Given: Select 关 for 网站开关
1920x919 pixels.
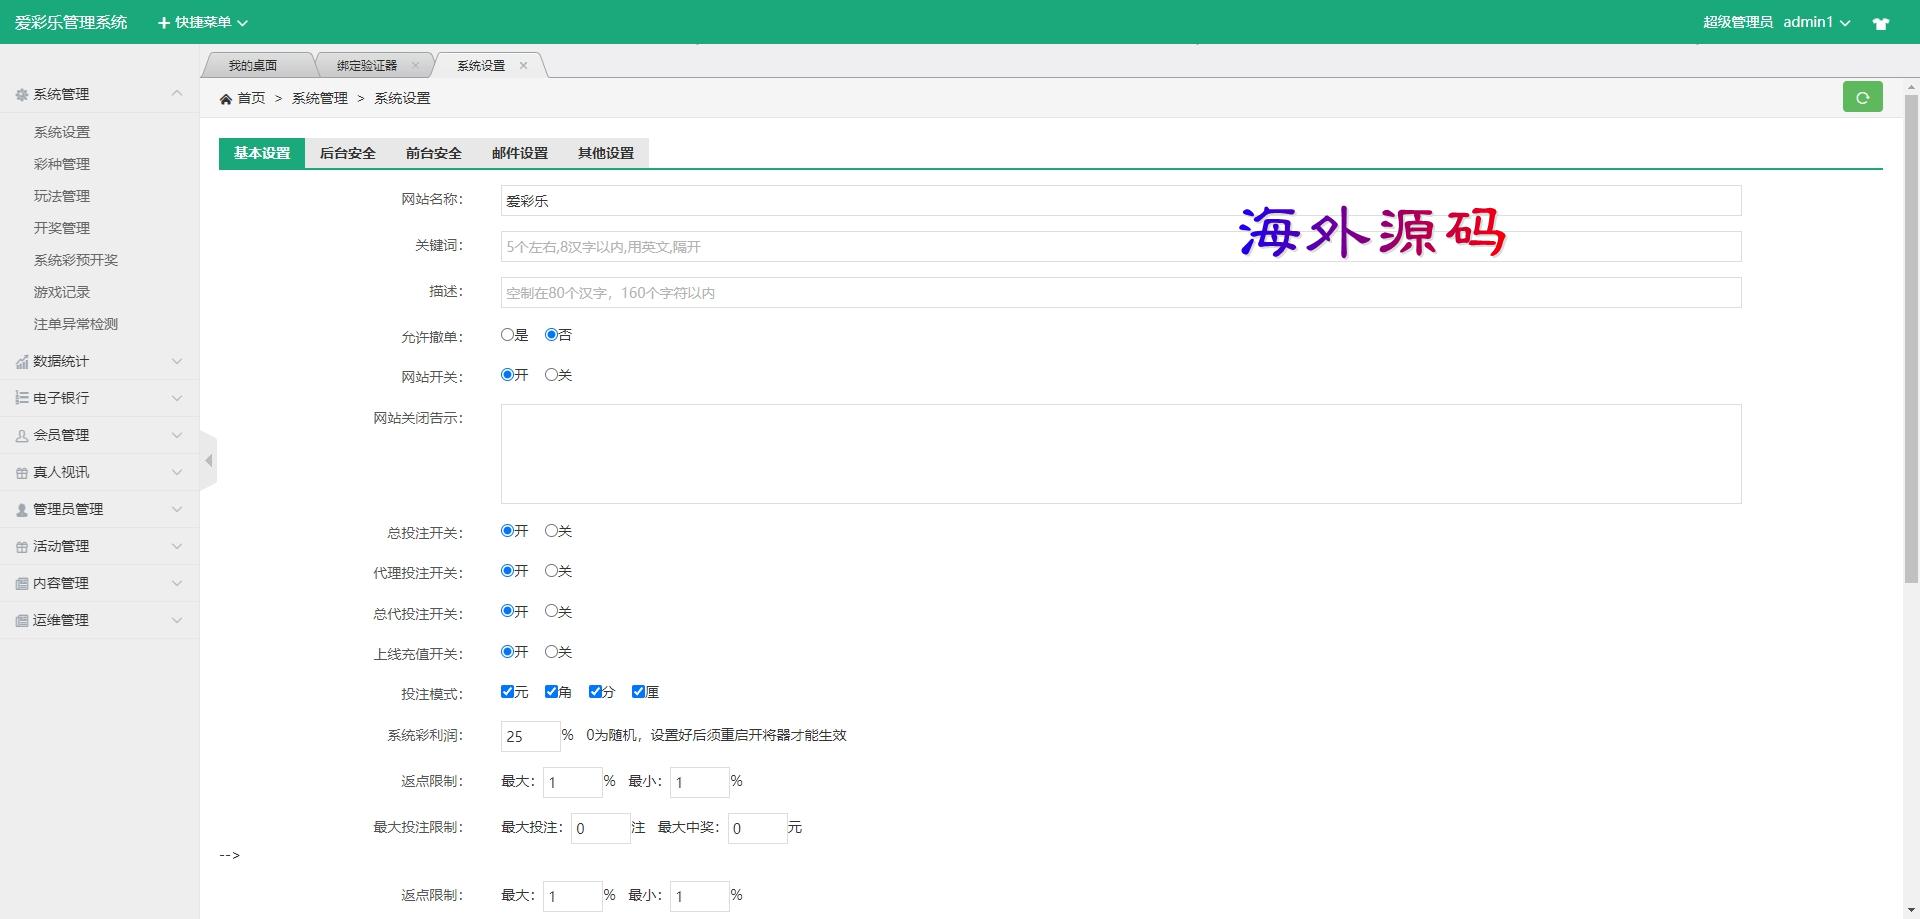Looking at the screenshot, I should point(551,375).
